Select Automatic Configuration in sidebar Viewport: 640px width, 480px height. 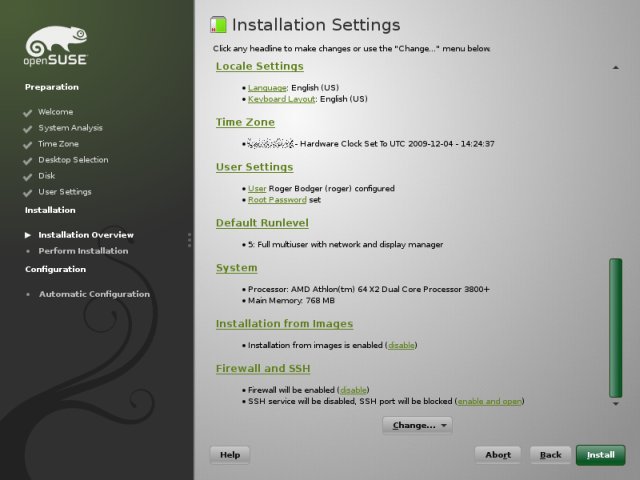94,294
